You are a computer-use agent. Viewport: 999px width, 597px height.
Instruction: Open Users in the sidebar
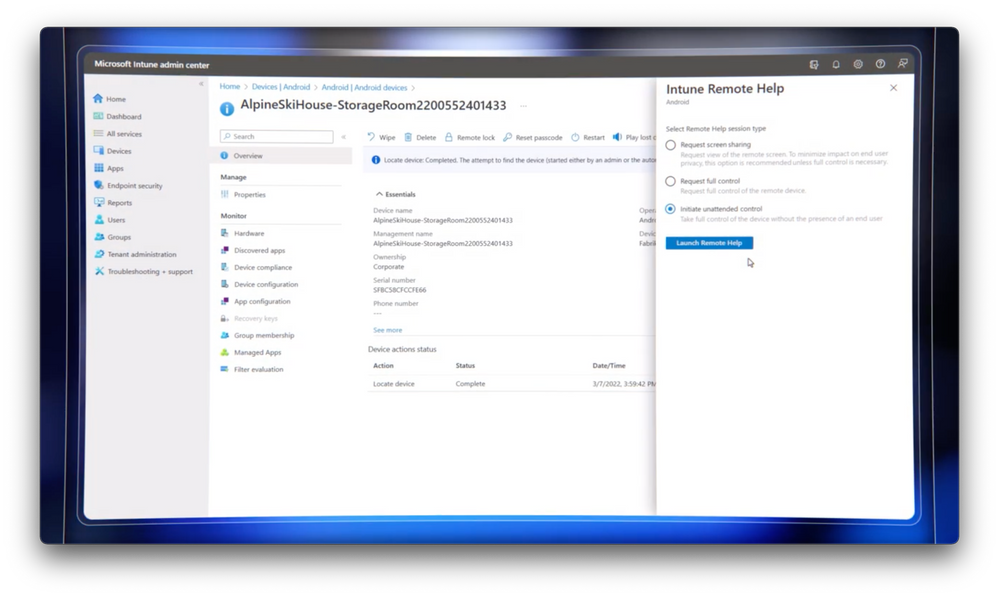(110, 220)
